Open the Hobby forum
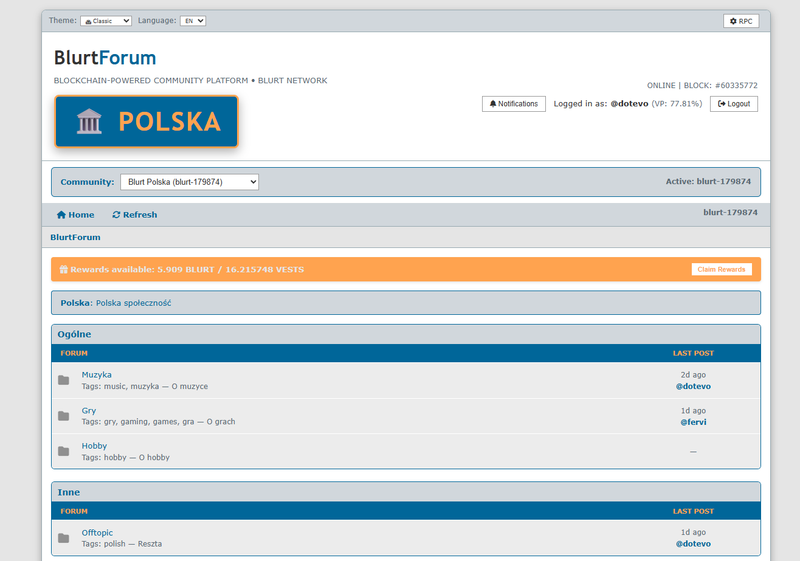Image resolution: width=800 pixels, height=561 pixels. point(94,446)
